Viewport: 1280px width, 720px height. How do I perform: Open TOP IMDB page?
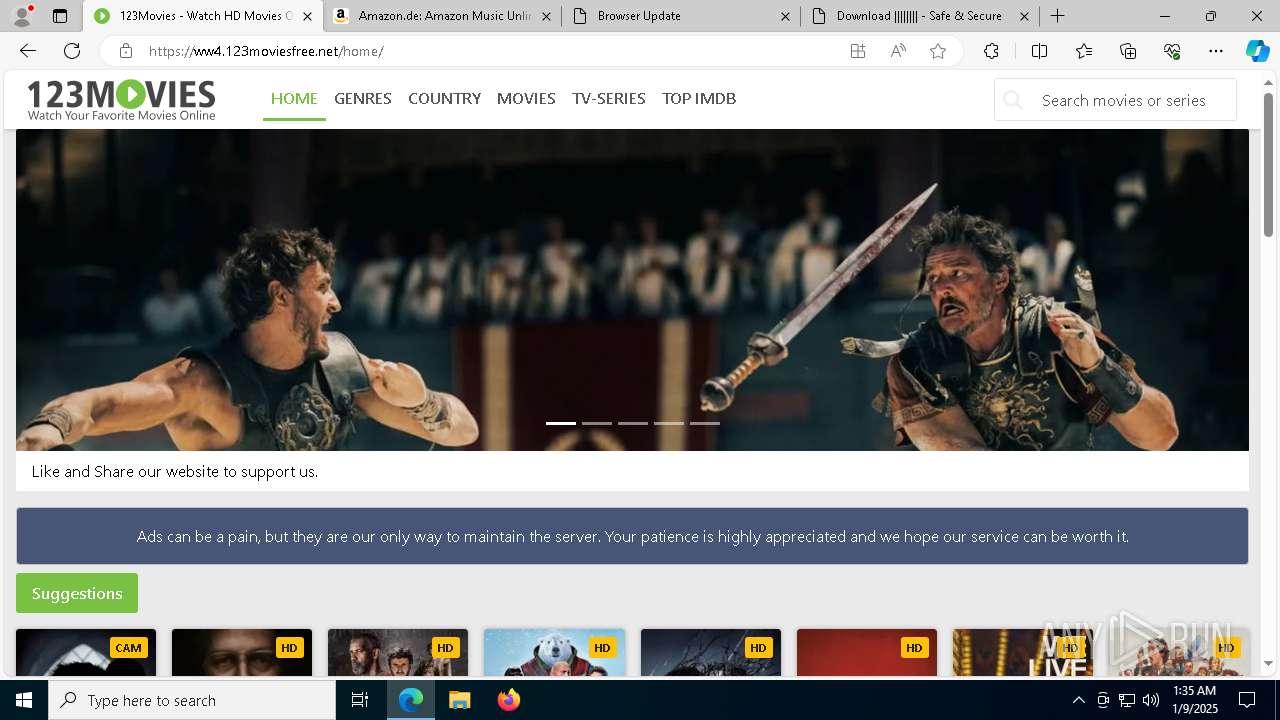pyautogui.click(x=699, y=98)
